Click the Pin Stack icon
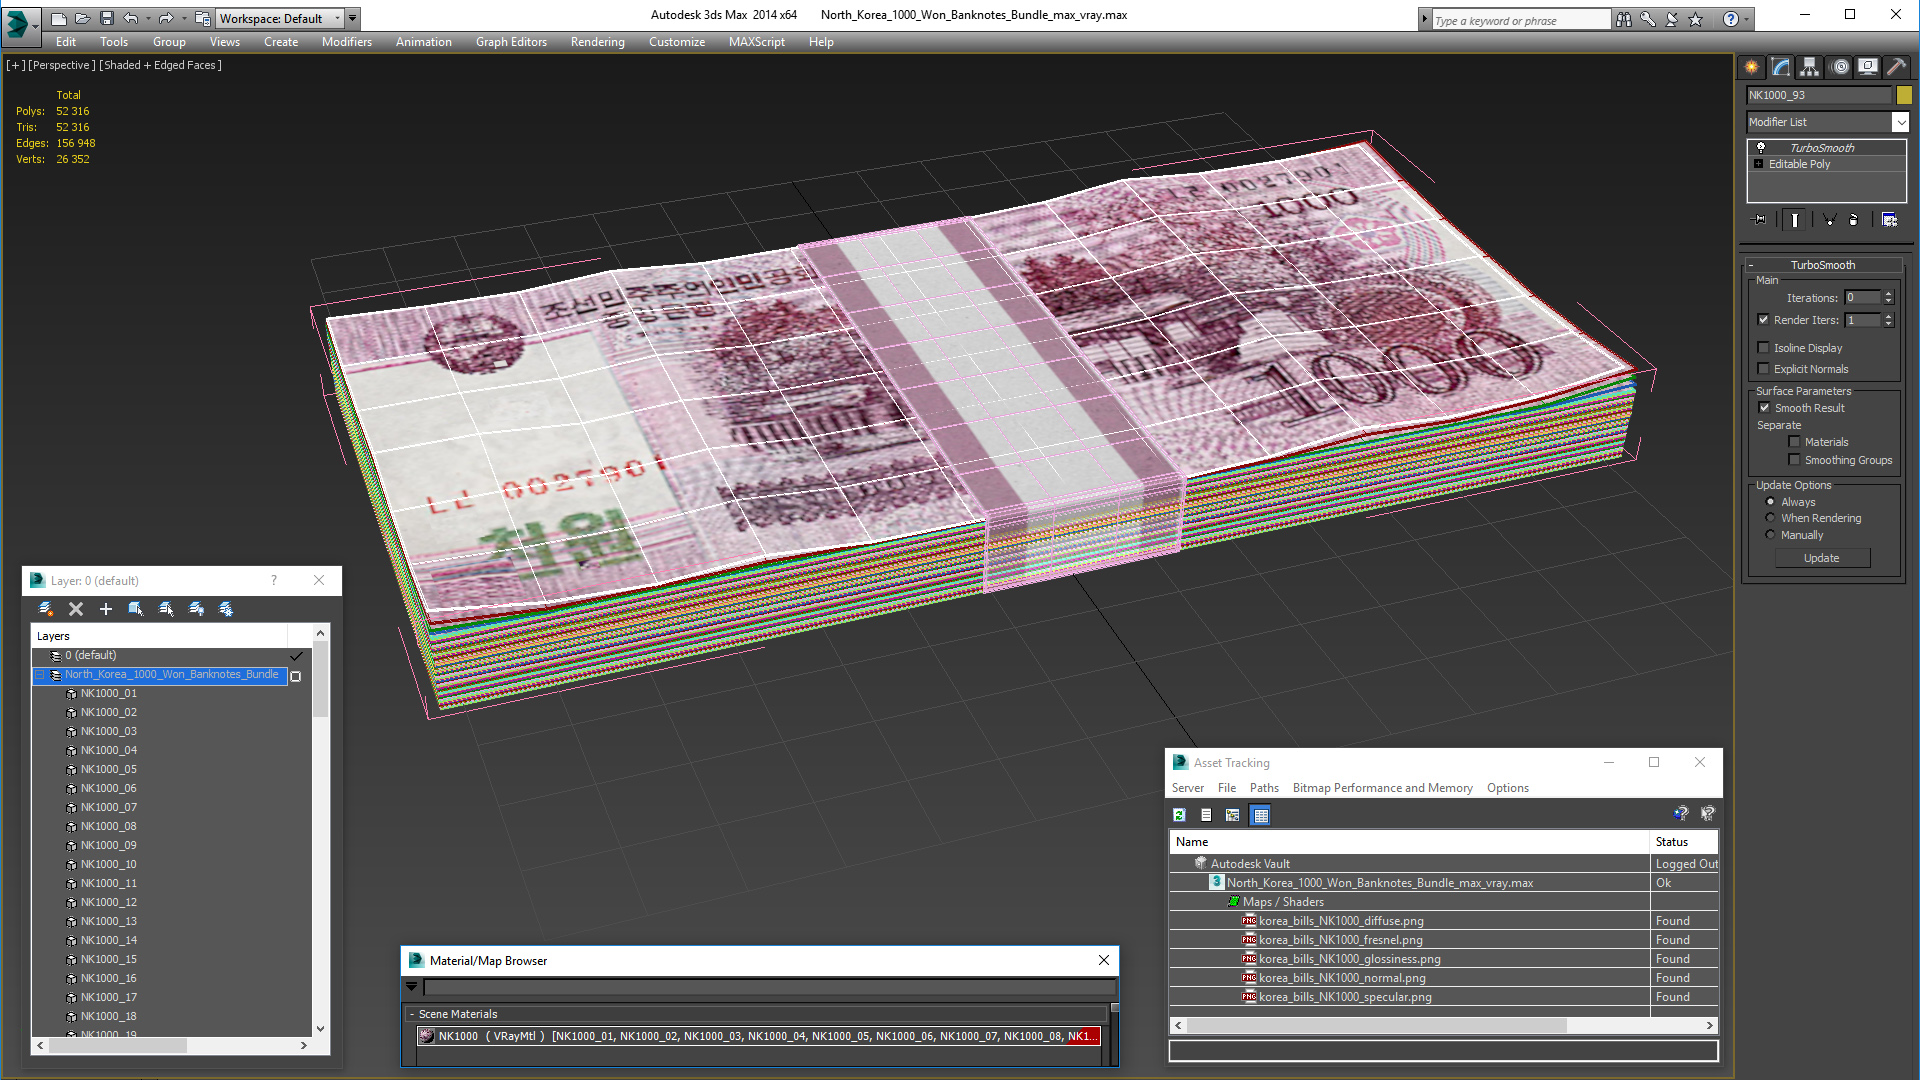 pyautogui.click(x=1760, y=220)
